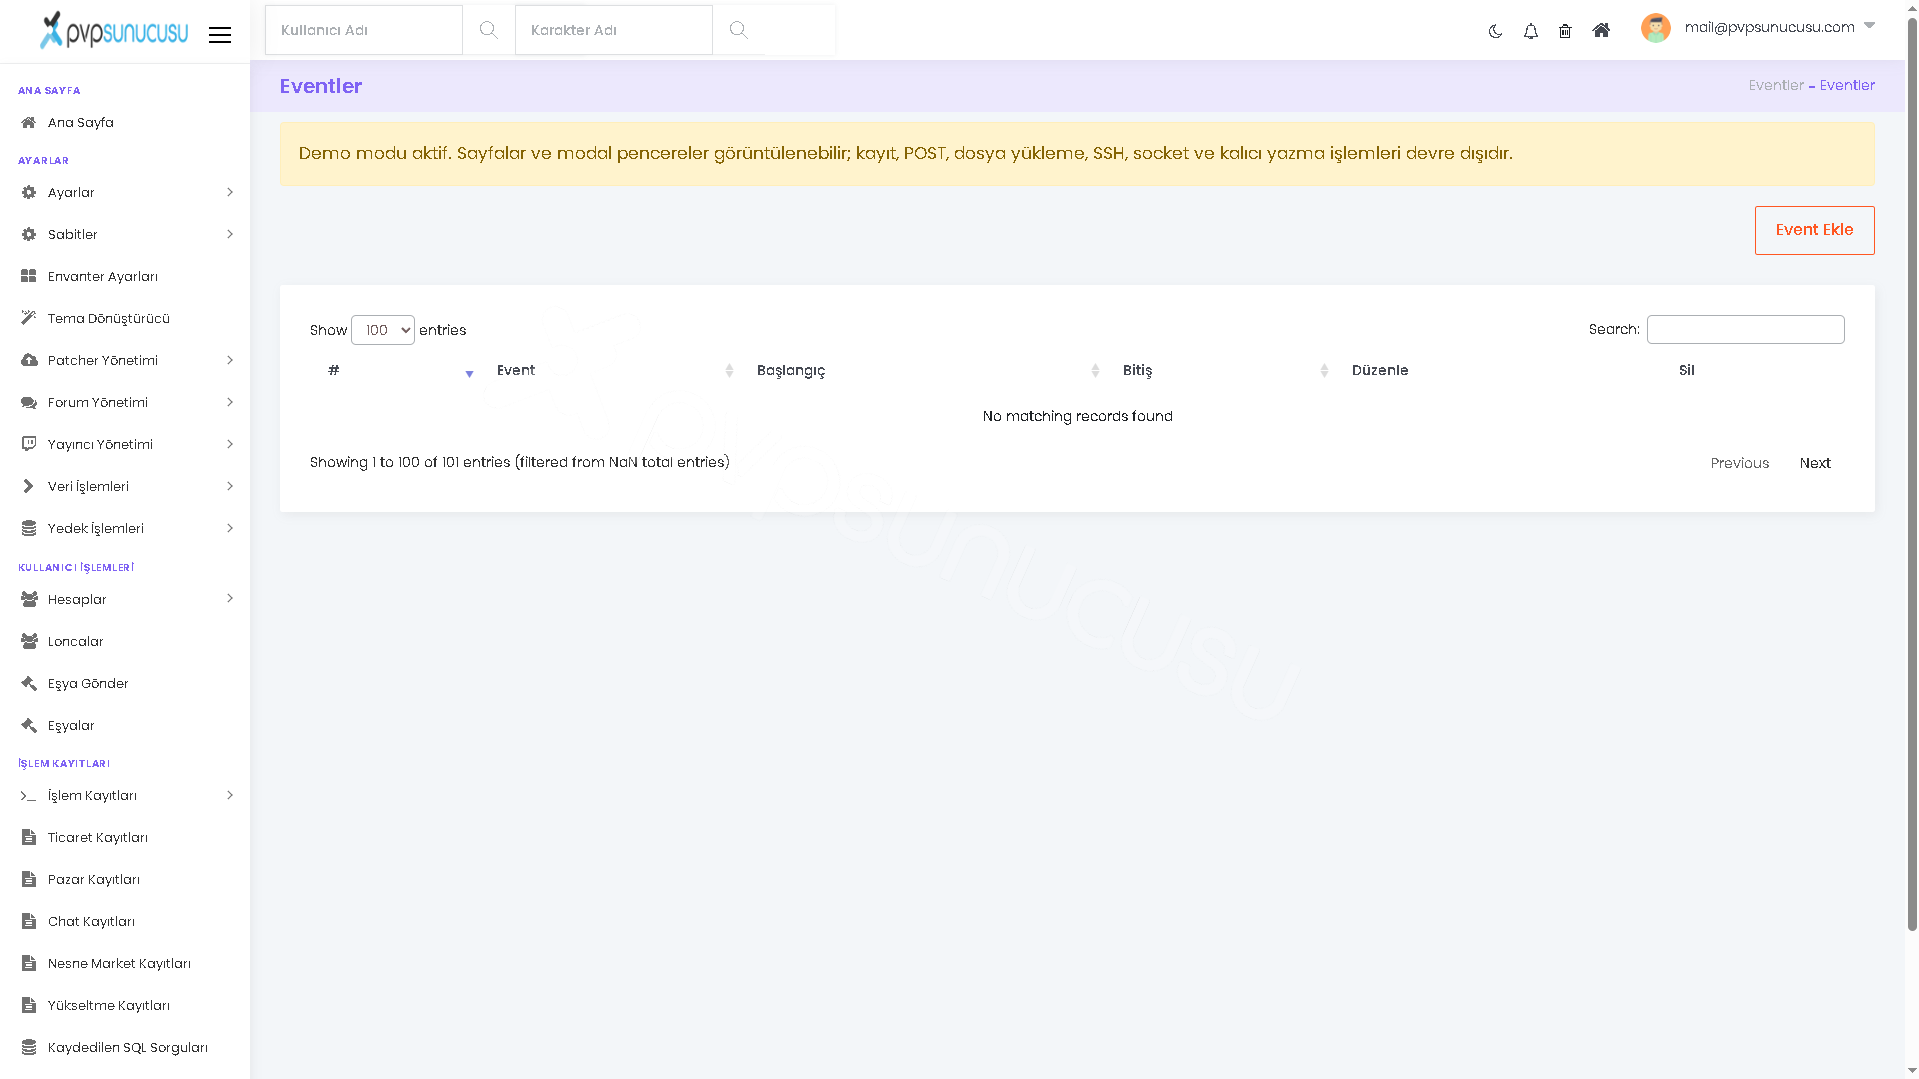Focus the Kullanıcı Adı input field
The height and width of the screenshot is (1079, 1919).
(x=364, y=30)
